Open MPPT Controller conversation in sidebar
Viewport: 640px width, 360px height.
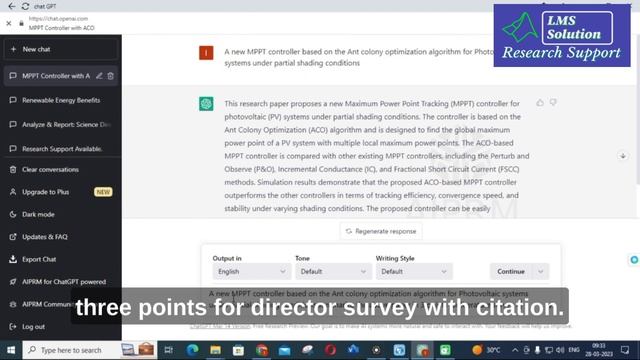[x=56, y=76]
